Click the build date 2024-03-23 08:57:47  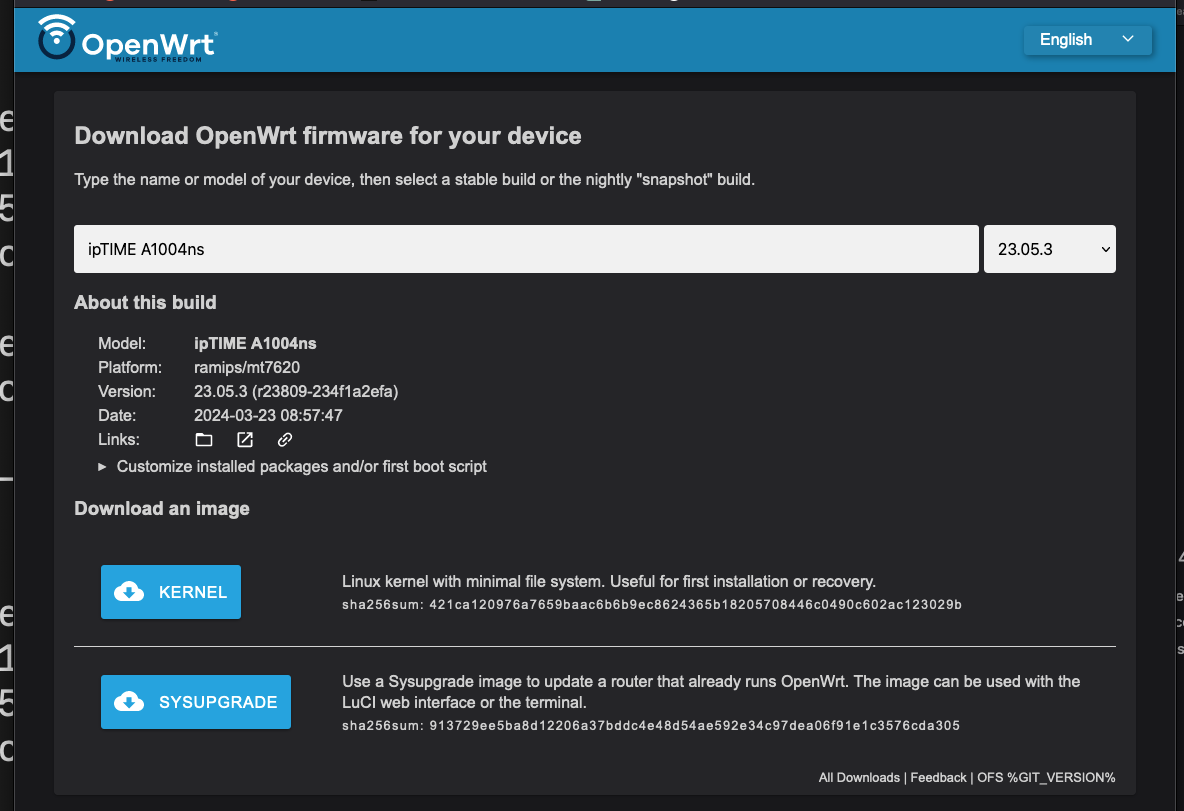point(268,415)
